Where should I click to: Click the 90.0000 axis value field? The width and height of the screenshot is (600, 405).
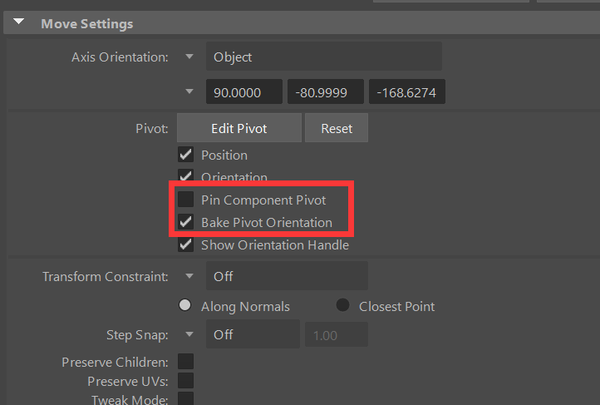pos(244,93)
